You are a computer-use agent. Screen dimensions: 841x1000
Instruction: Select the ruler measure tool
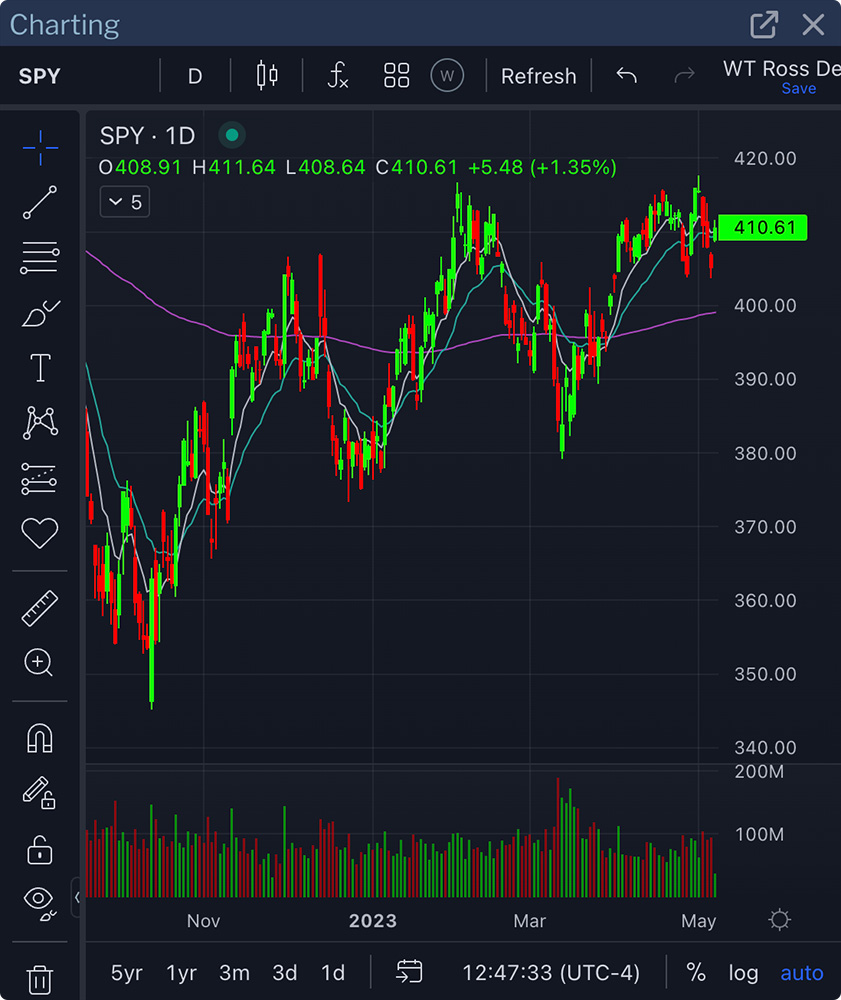[40, 608]
